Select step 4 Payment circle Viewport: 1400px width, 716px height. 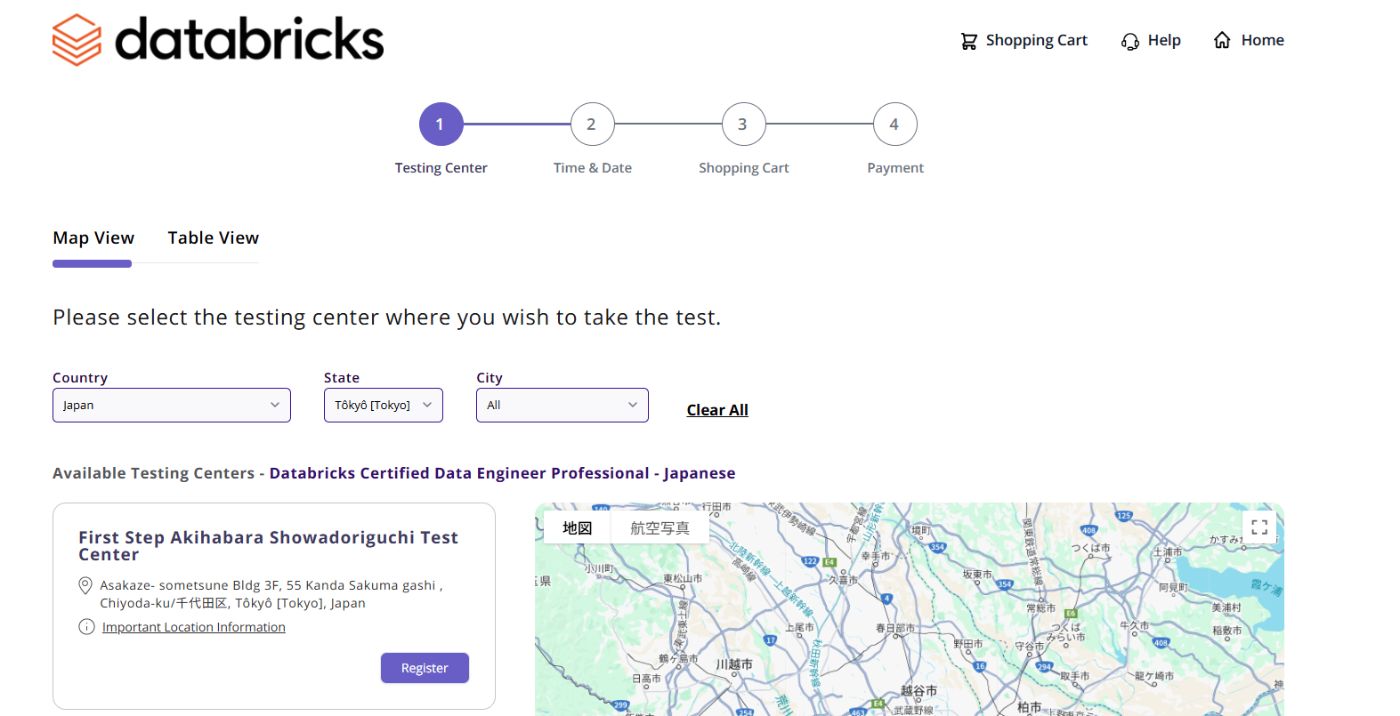point(895,125)
